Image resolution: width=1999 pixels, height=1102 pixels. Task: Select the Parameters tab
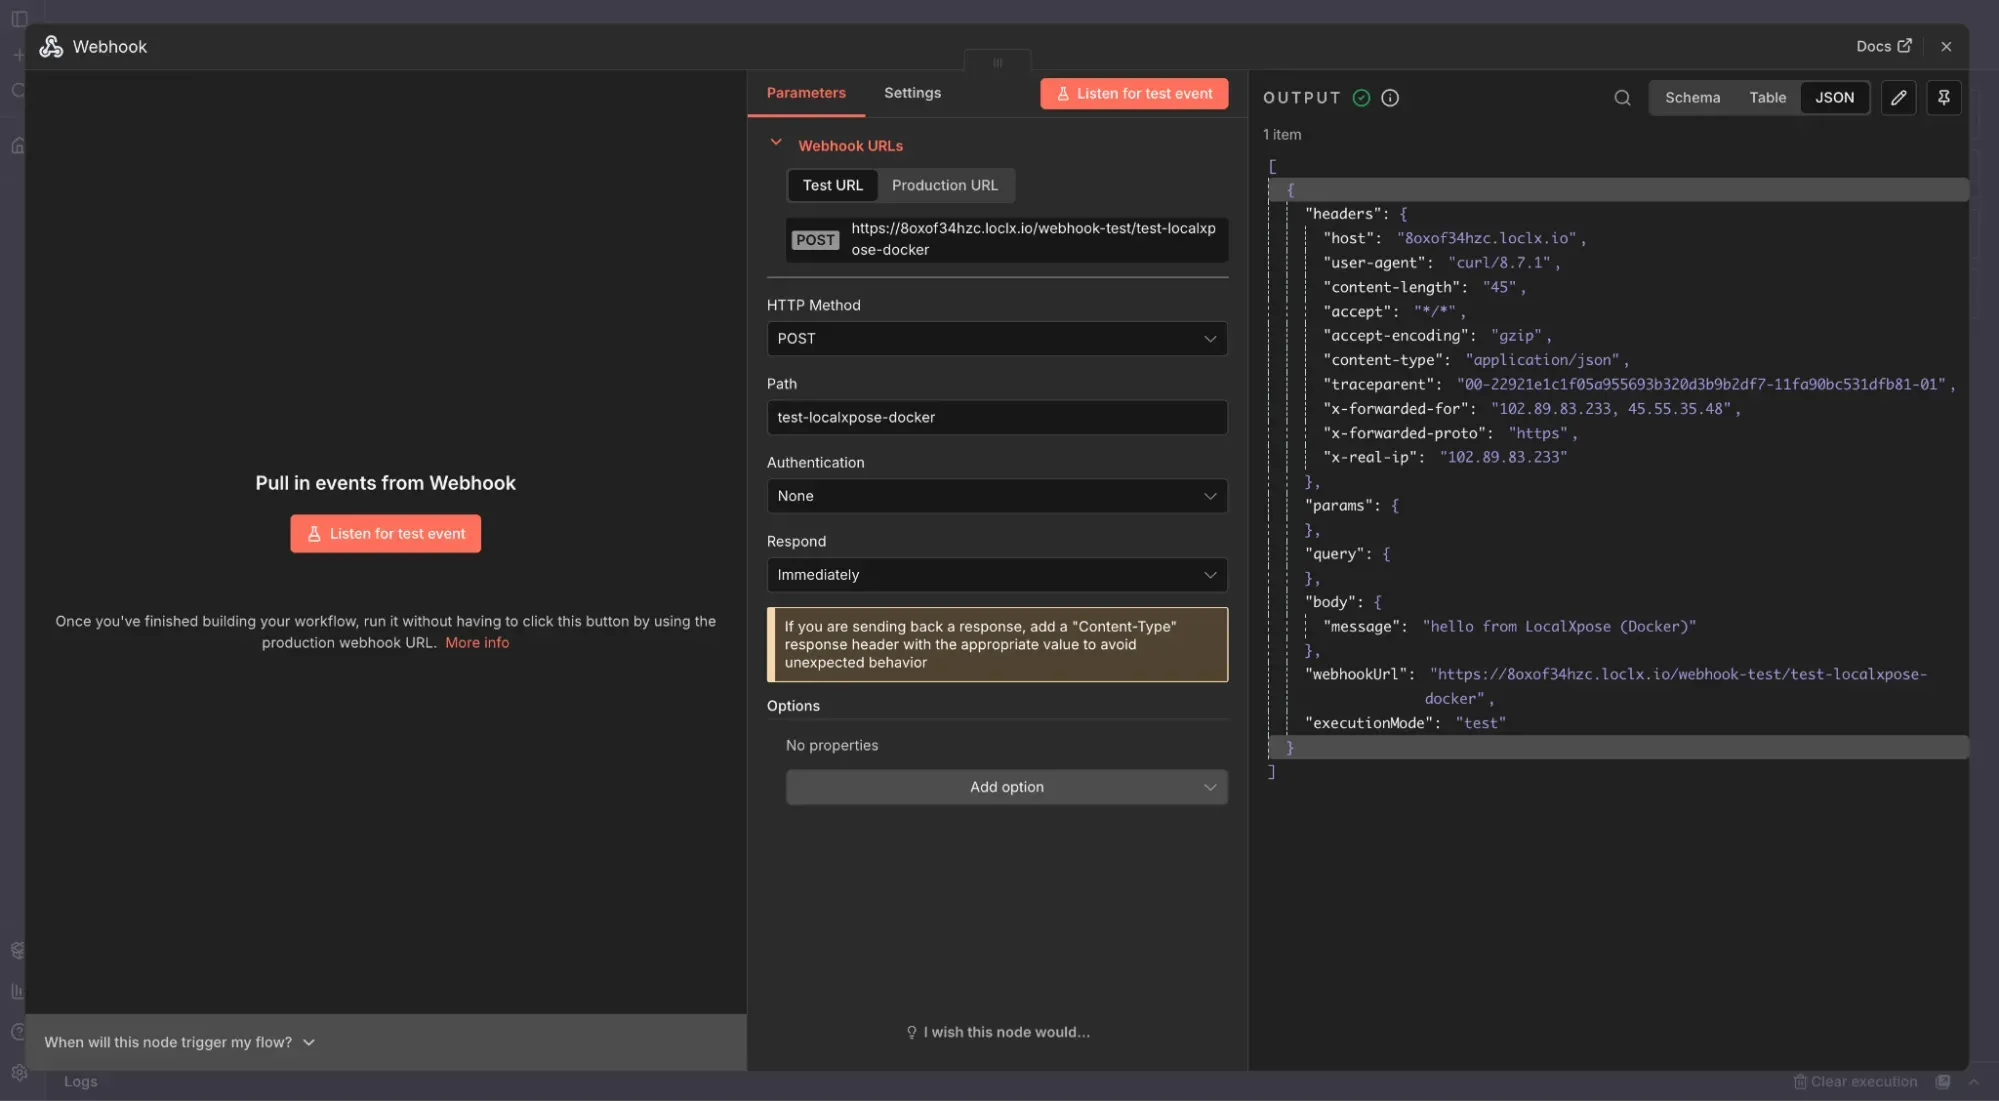point(806,92)
